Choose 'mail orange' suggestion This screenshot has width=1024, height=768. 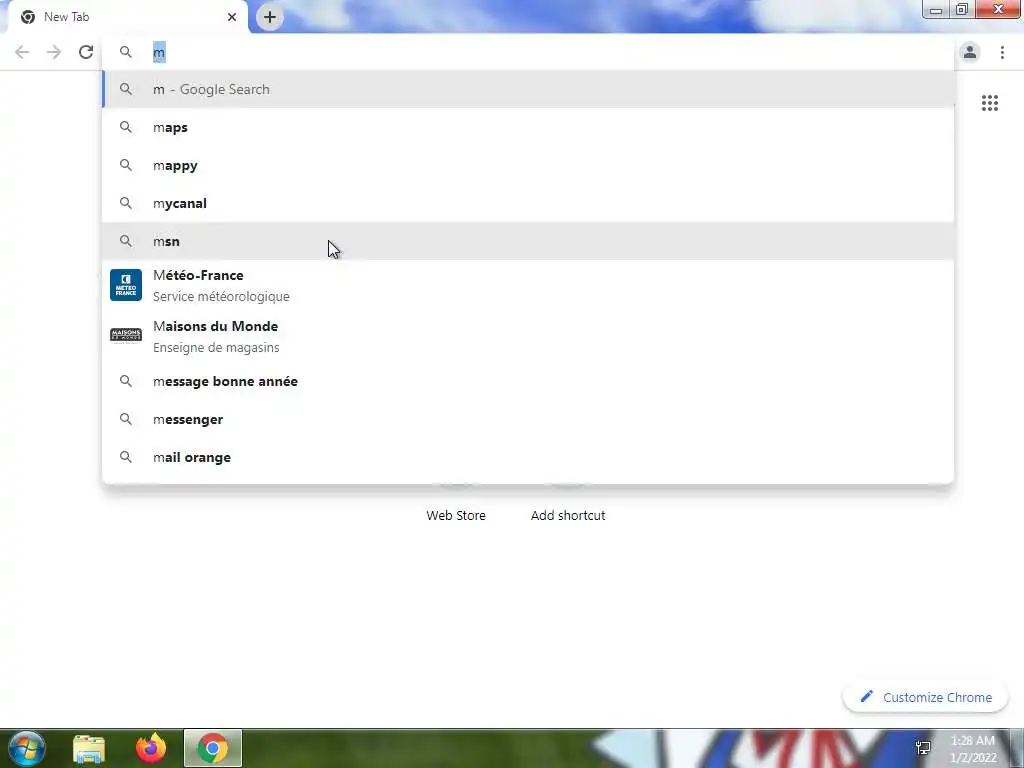528,457
